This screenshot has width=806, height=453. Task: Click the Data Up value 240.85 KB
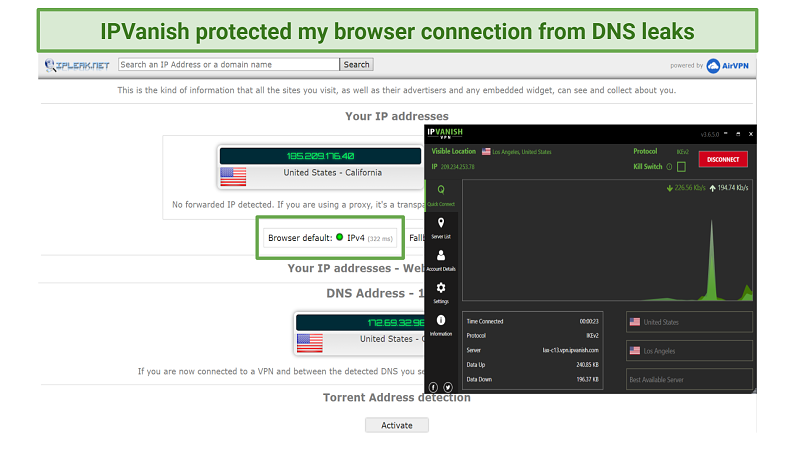point(588,365)
